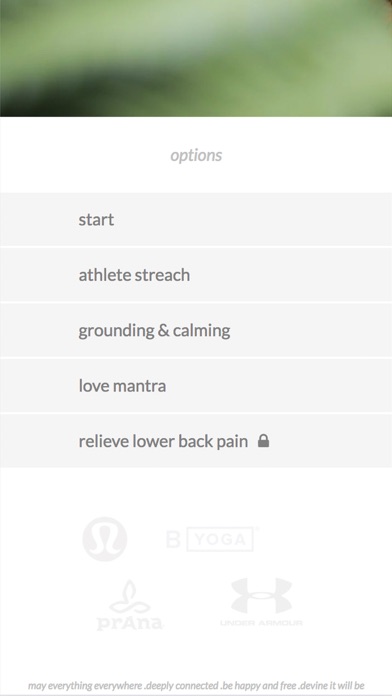The image size is (392, 696).
Task: Select the love mantra option
Action: click(196, 385)
